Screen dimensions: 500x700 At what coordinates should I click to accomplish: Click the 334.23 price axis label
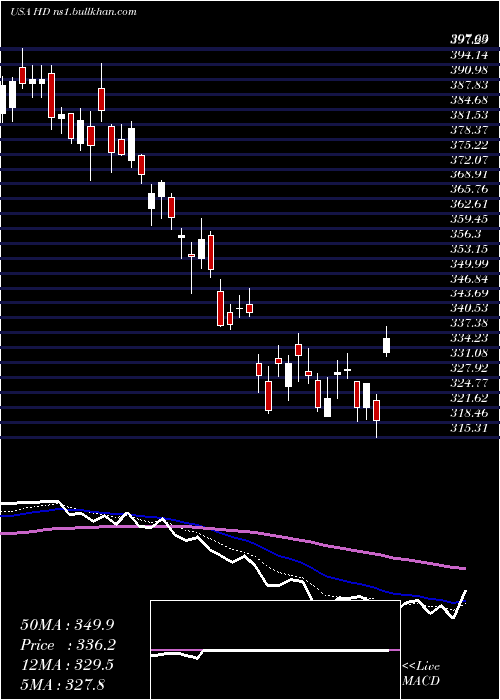[469, 338]
